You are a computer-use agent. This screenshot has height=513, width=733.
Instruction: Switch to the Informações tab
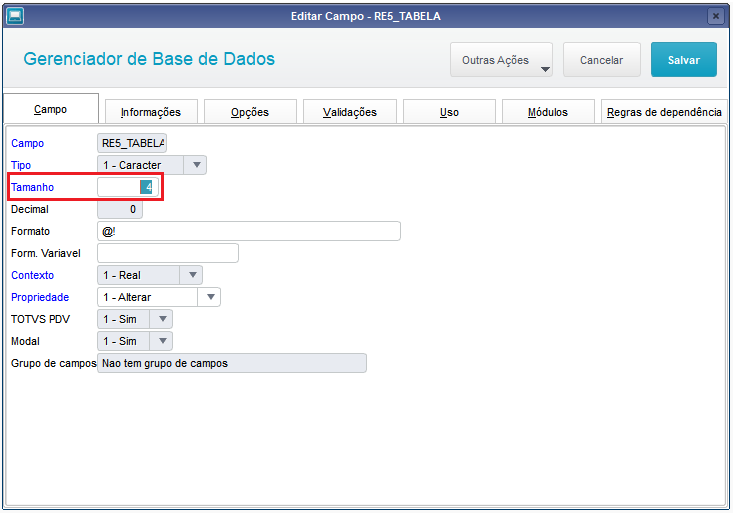(151, 112)
